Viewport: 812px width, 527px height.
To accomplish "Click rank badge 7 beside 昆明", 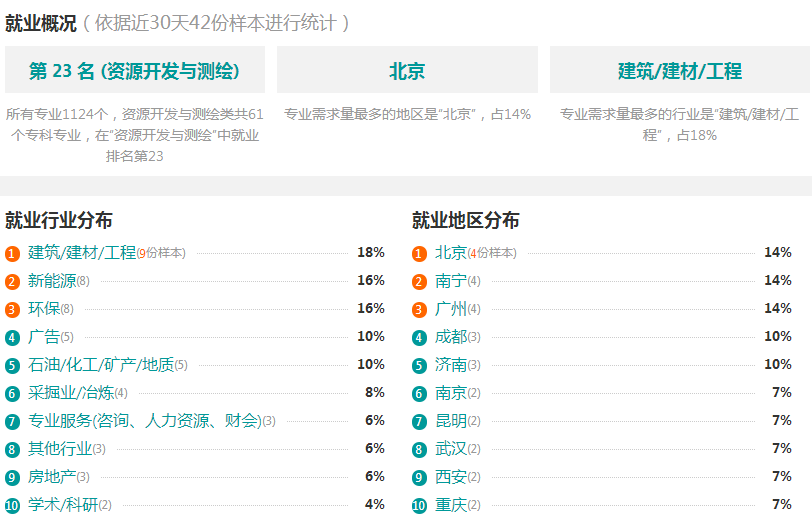I will tap(419, 421).
